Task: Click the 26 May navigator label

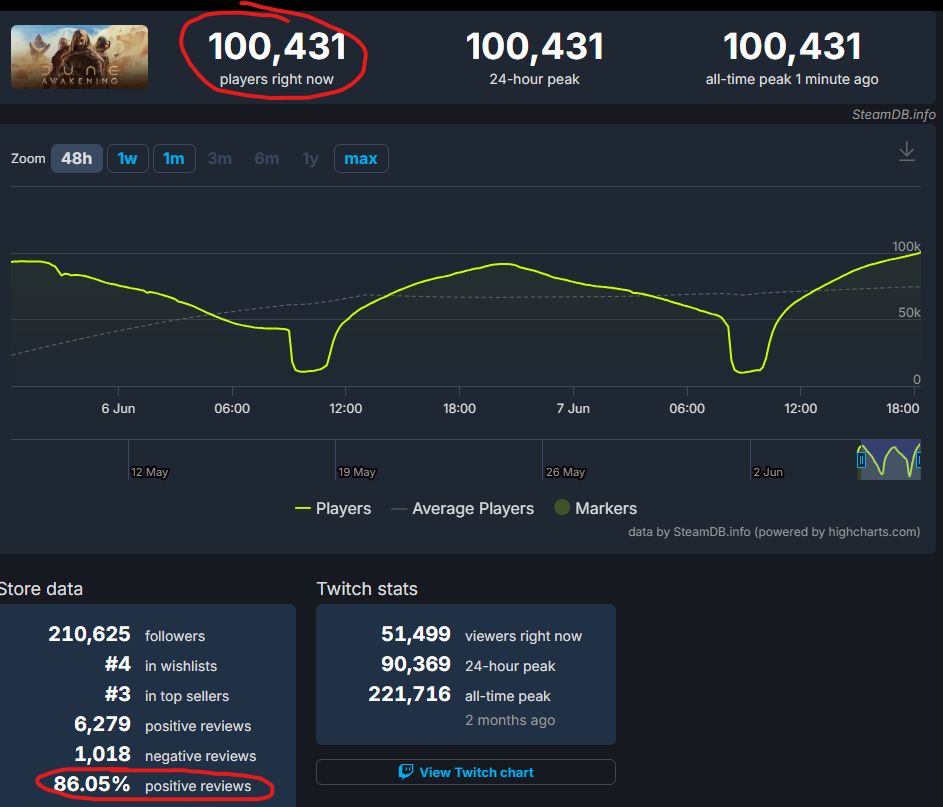Action: click(565, 472)
